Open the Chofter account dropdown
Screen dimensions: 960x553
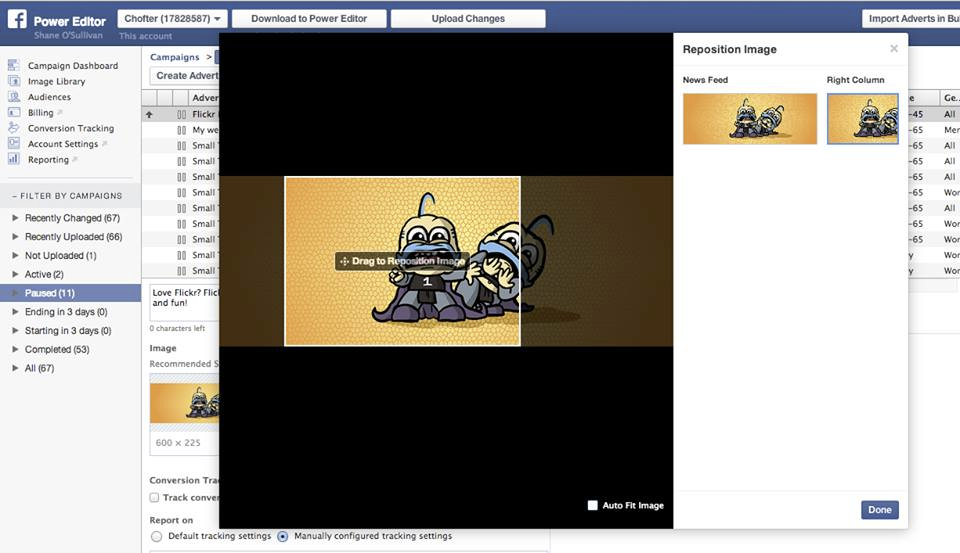click(172, 18)
